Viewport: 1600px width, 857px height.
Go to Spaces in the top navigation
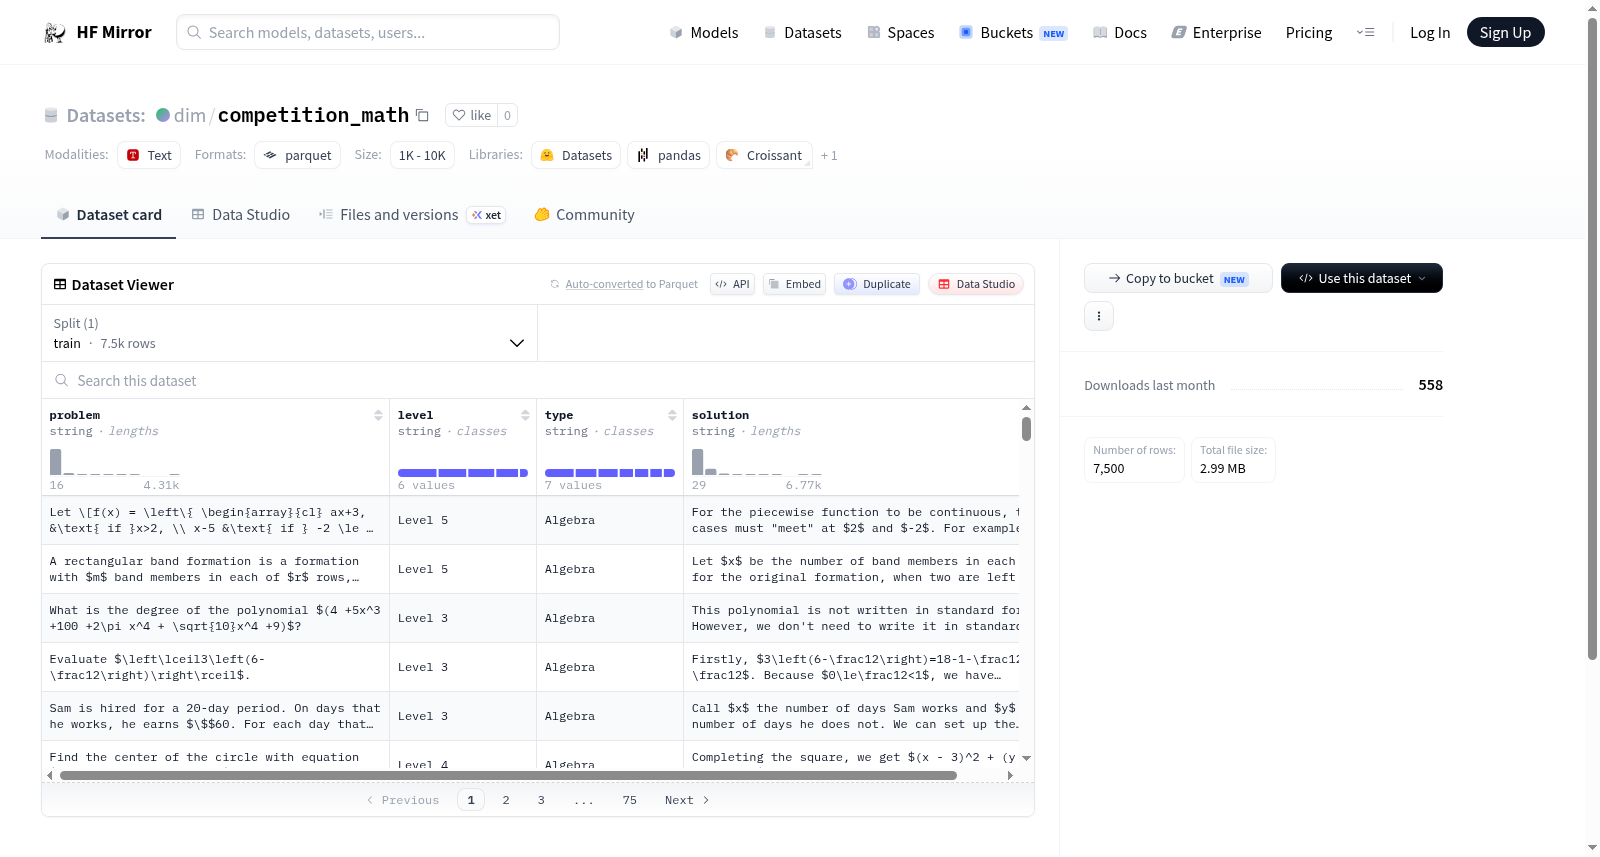pos(901,32)
